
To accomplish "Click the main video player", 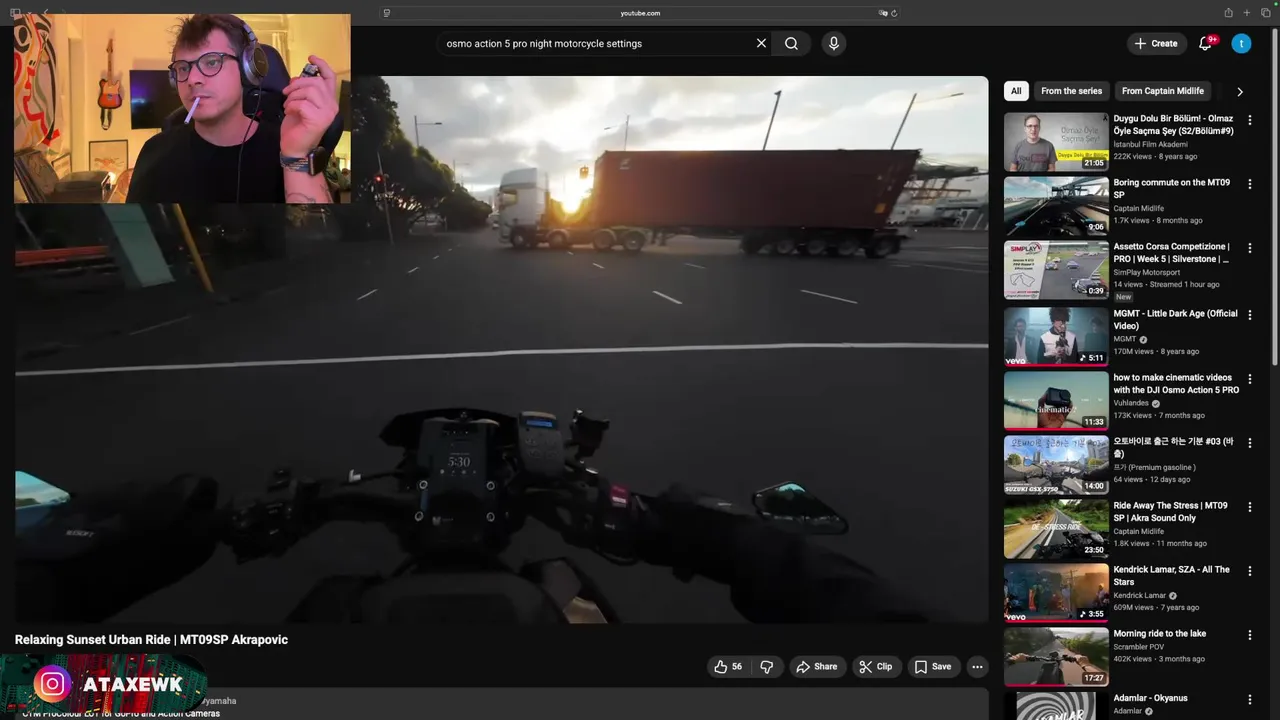I will (x=501, y=349).
